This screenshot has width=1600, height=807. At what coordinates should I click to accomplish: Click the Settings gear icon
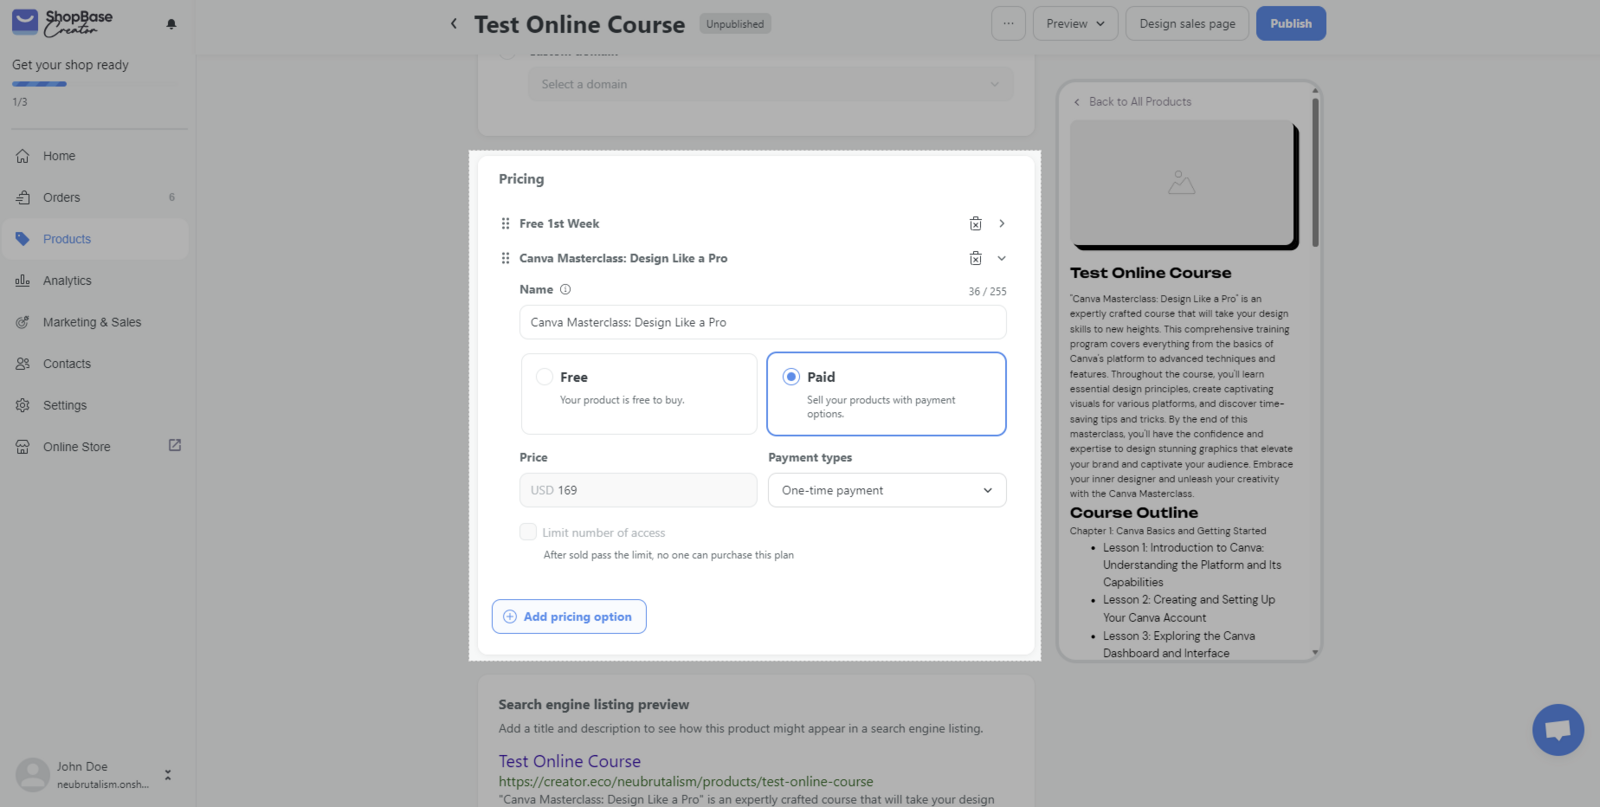(23, 405)
